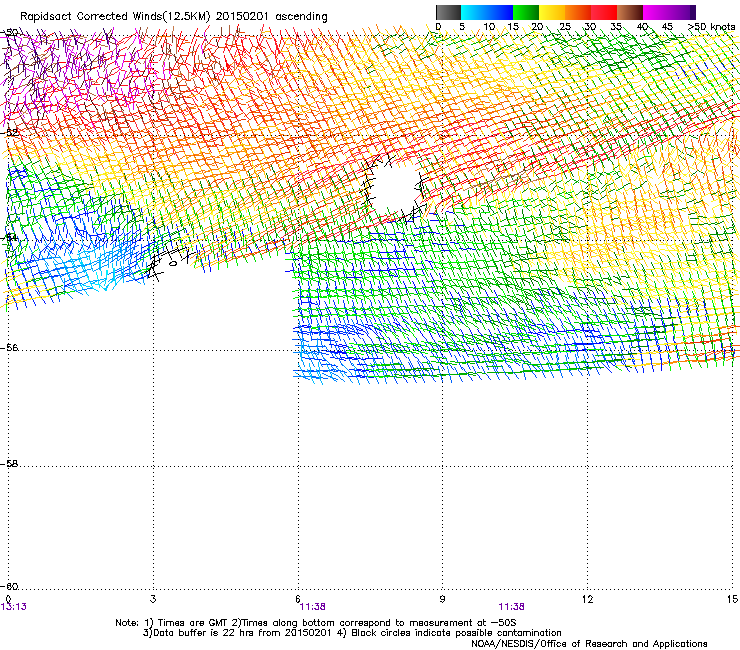Viewport: 740px width, 650px height.
Task: Click the purple "13:13" swath time label
Action: coord(14,607)
